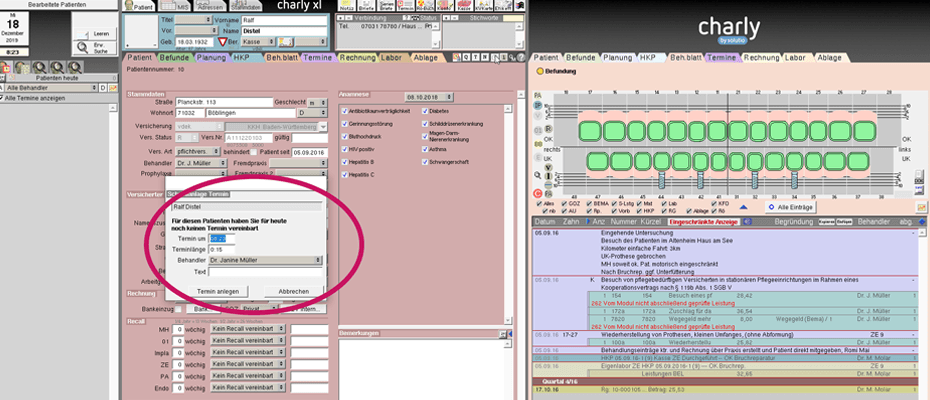The height and width of the screenshot is (400, 930).
Task: Open the Kasse toolbar icon
Action: click(x=465, y=6)
